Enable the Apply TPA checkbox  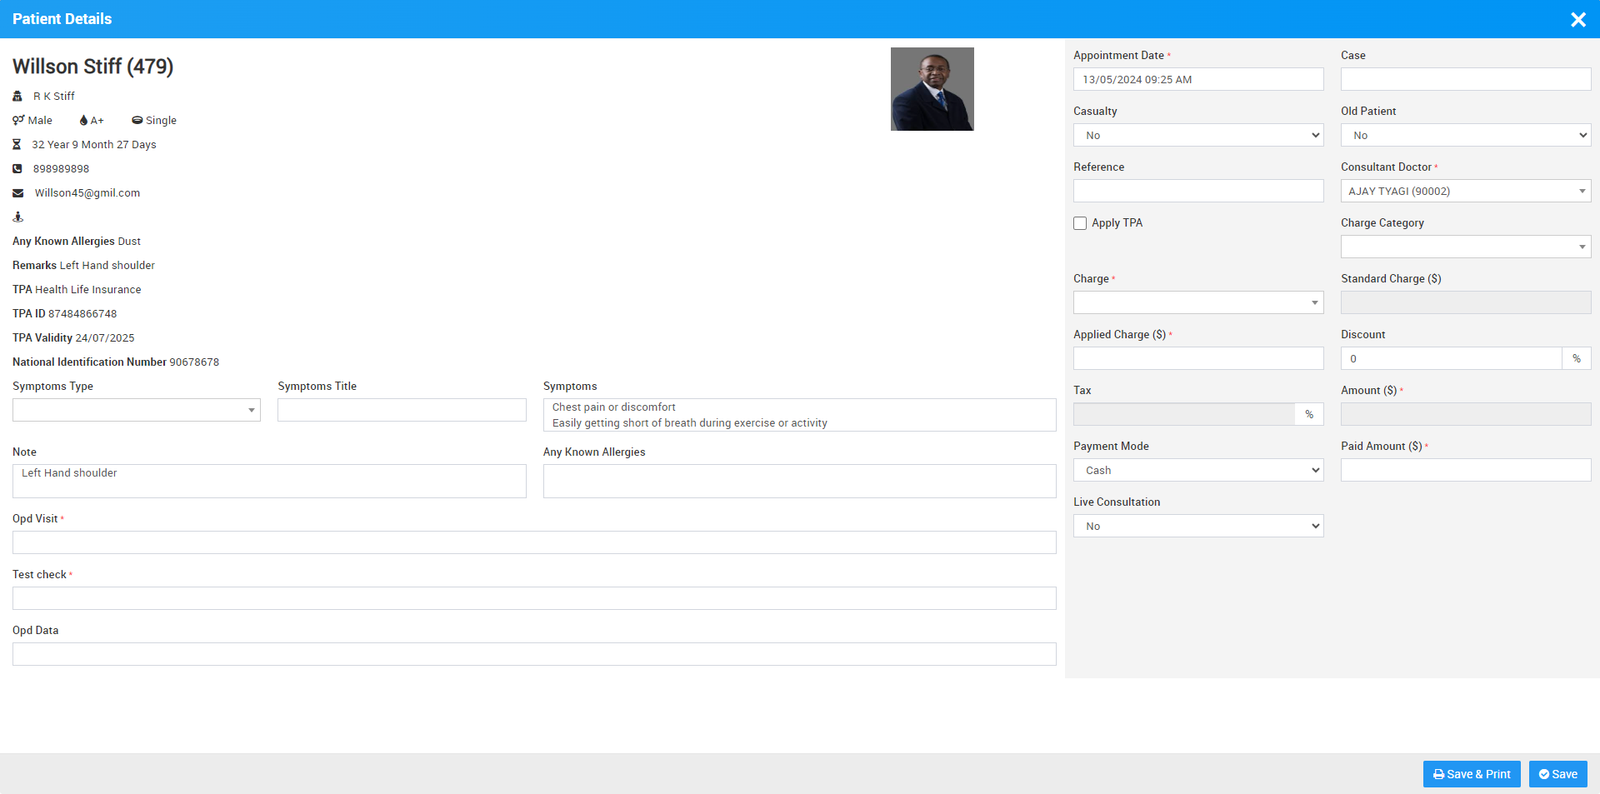coord(1080,223)
